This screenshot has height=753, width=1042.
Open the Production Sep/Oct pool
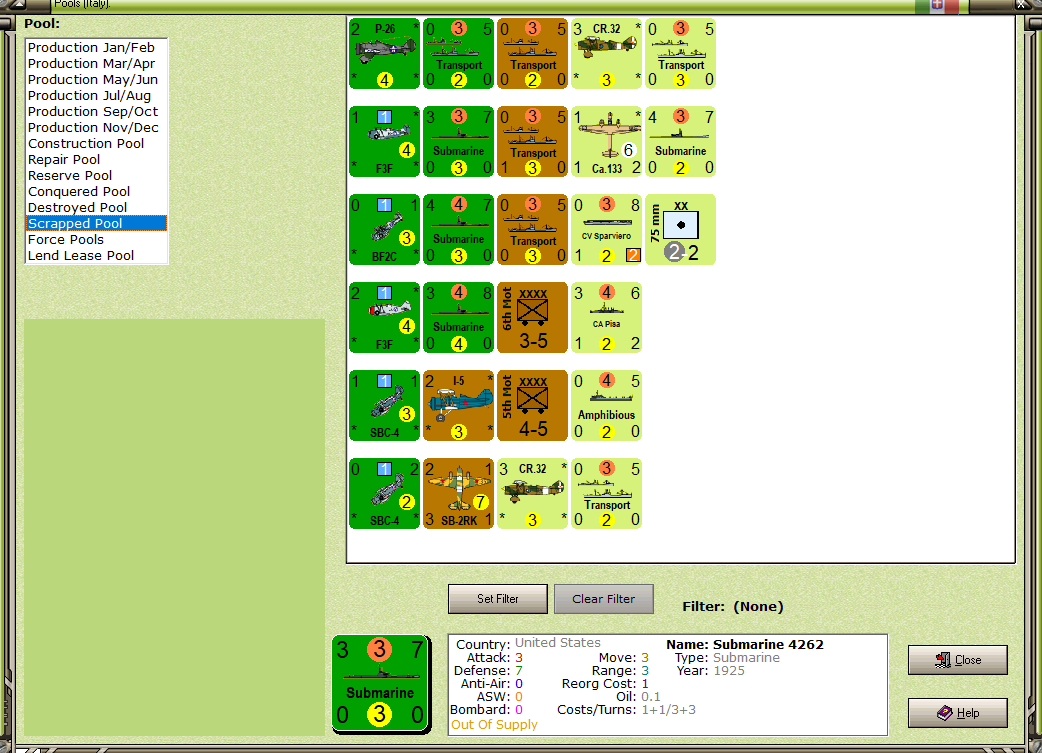tap(96, 112)
